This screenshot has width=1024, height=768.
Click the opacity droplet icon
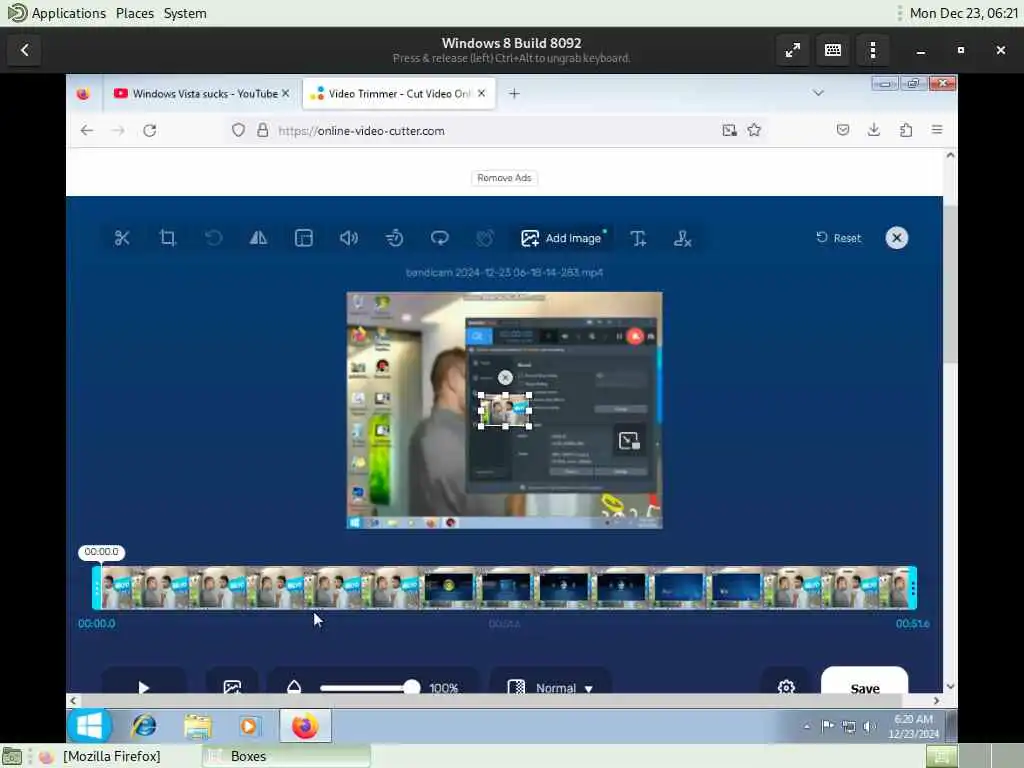[x=294, y=687]
